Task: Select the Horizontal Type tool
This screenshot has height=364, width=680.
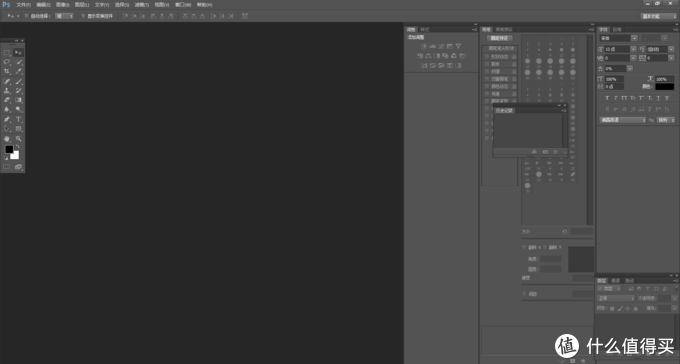Action: [19, 119]
